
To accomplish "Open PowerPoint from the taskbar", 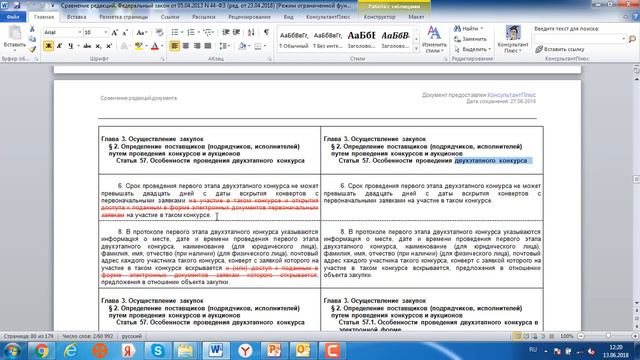I will point(274,351).
